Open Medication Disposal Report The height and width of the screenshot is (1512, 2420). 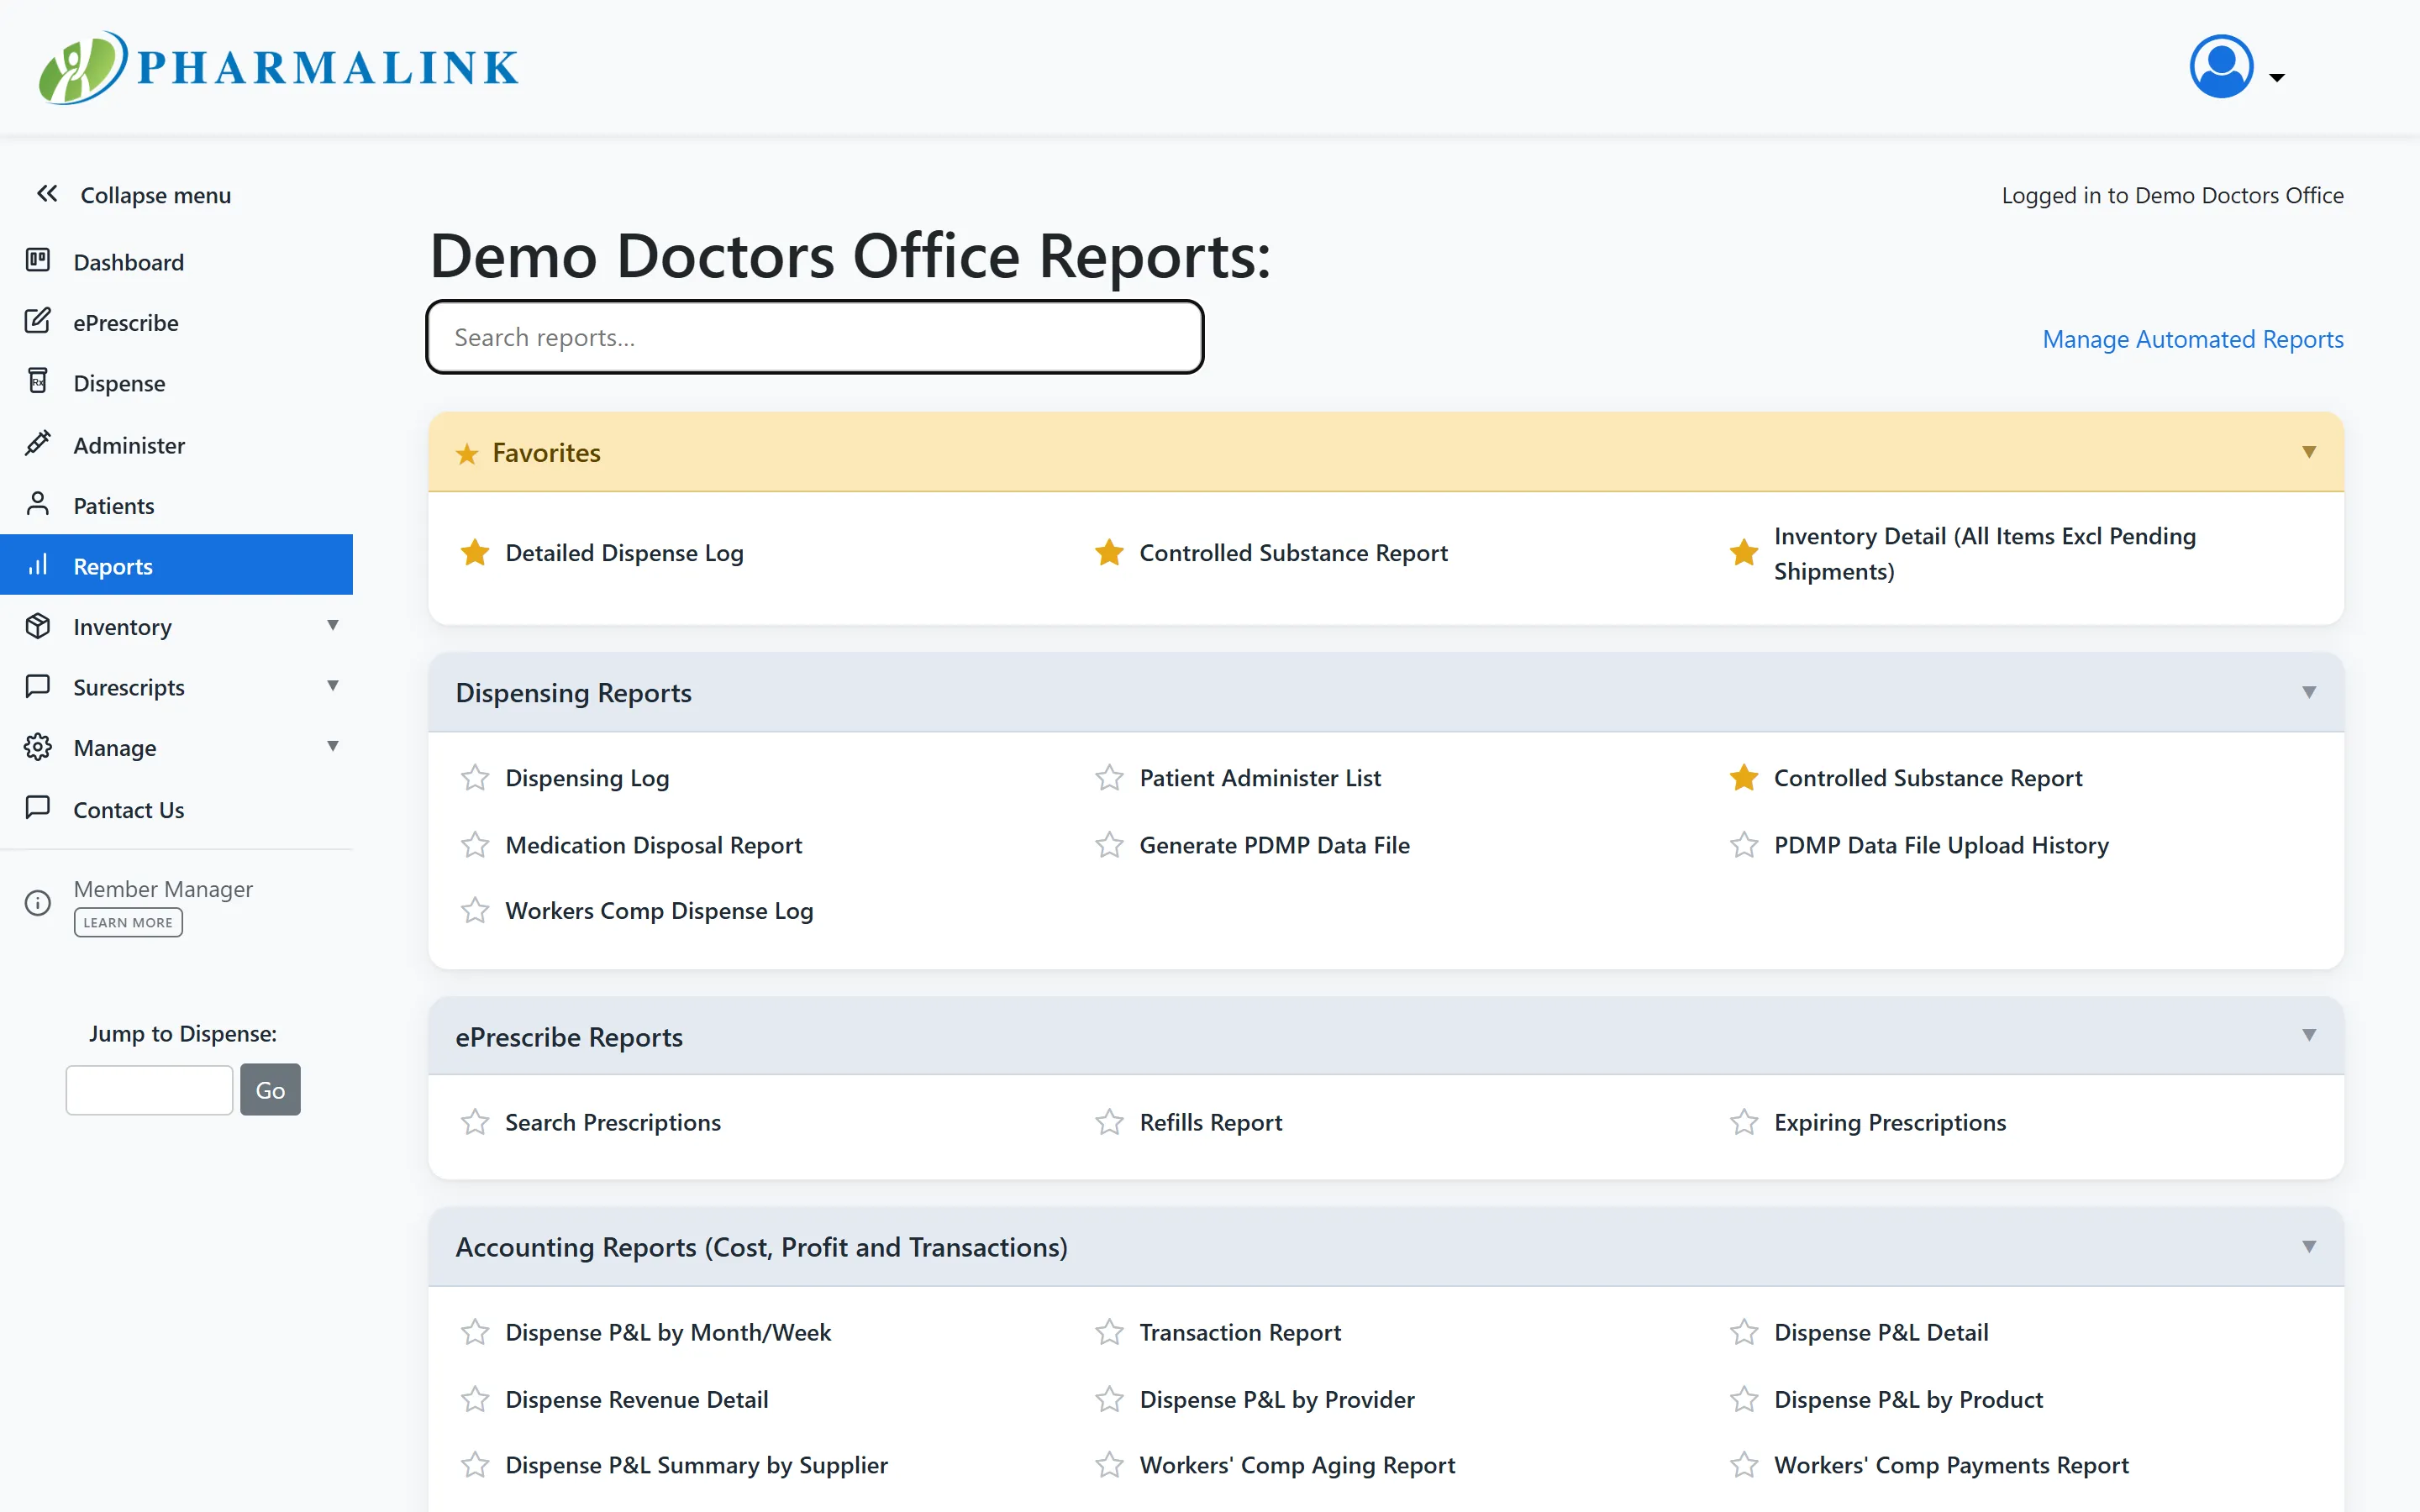click(653, 846)
